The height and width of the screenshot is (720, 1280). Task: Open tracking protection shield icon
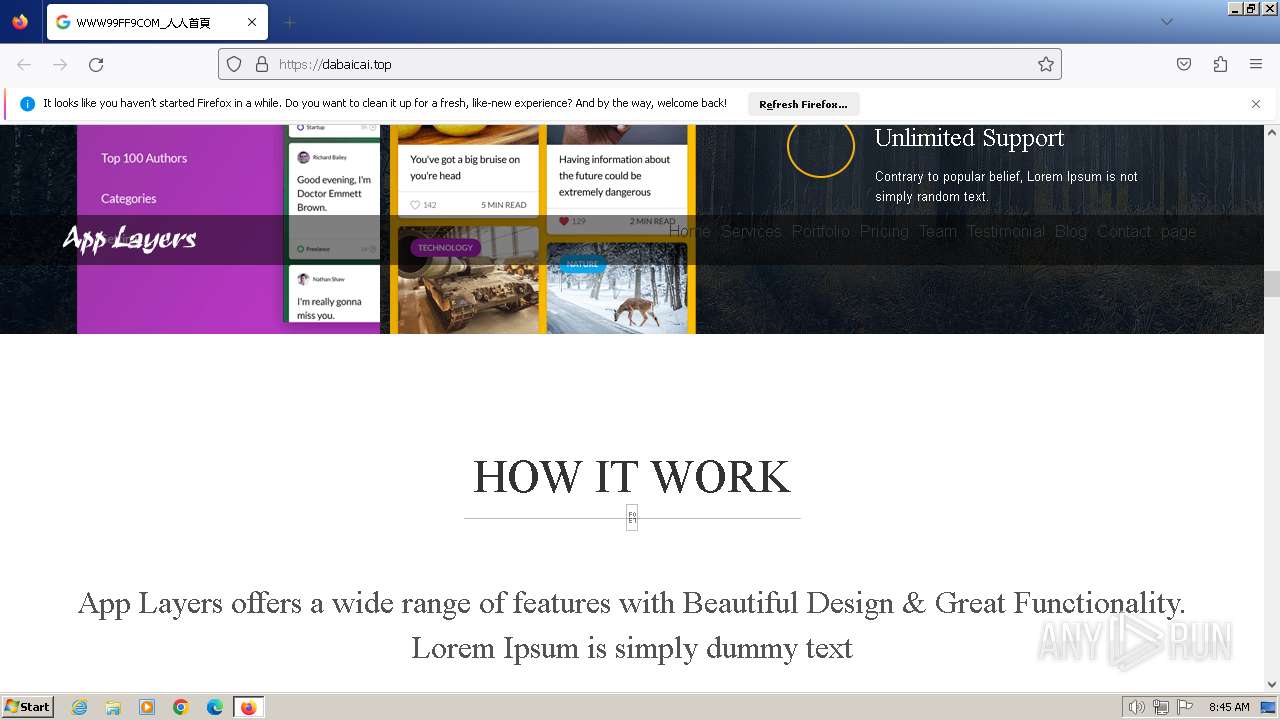point(234,64)
